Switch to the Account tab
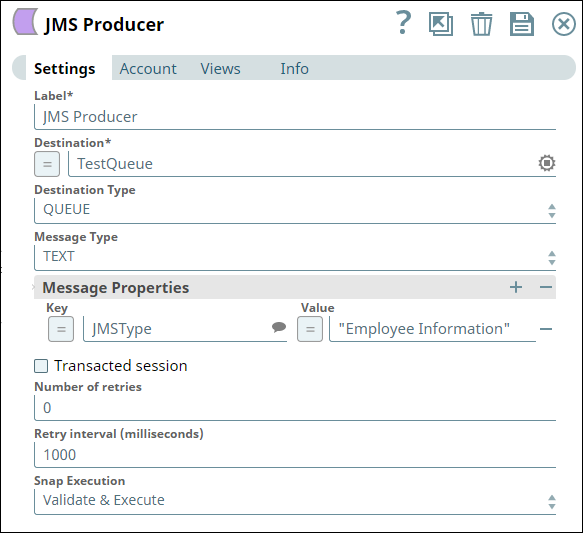583x533 pixels. click(148, 69)
